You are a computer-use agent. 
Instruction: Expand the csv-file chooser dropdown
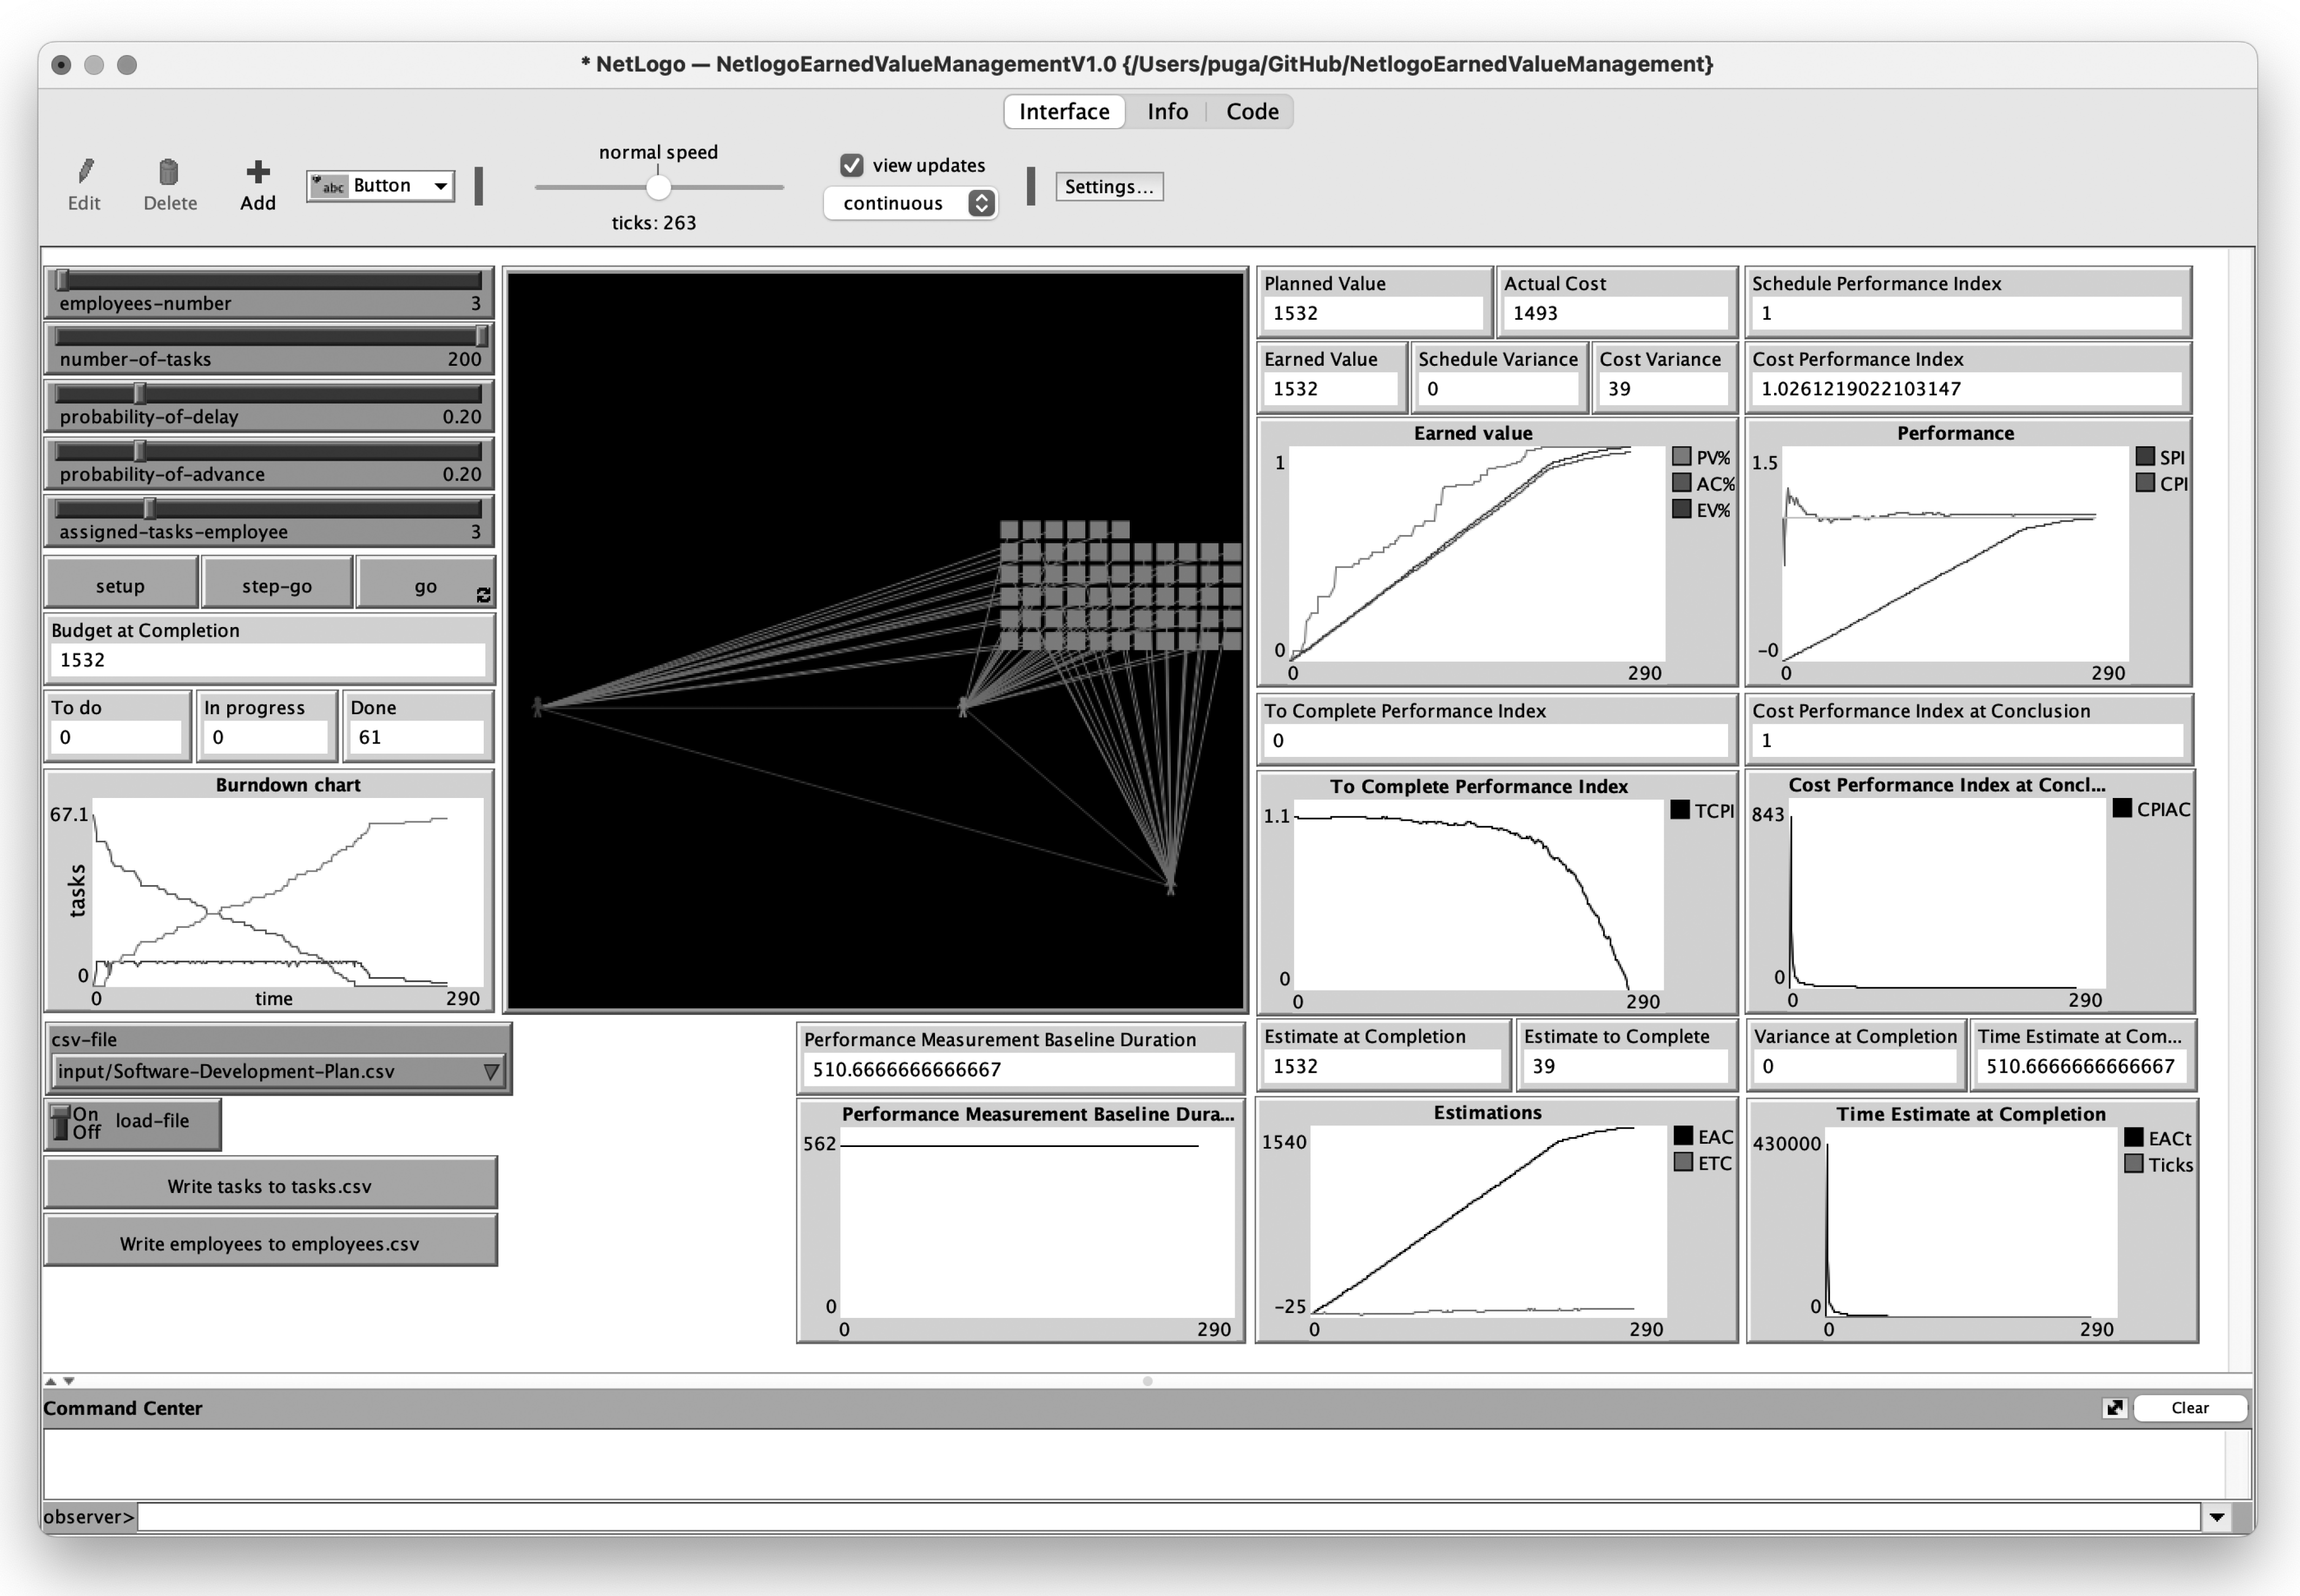pyautogui.click(x=490, y=1072)
